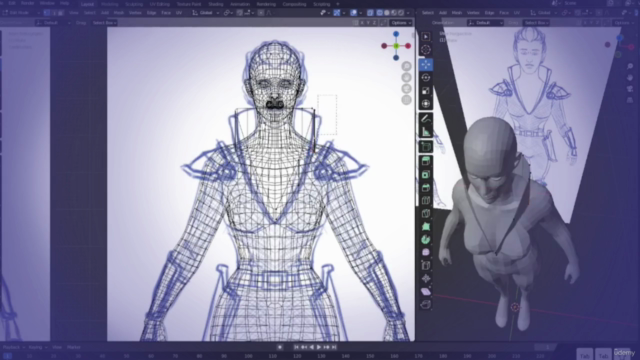Open Select Box dropdown in right viewport
This screenshot has height=360, width=640.
click(x=536, y=23)
